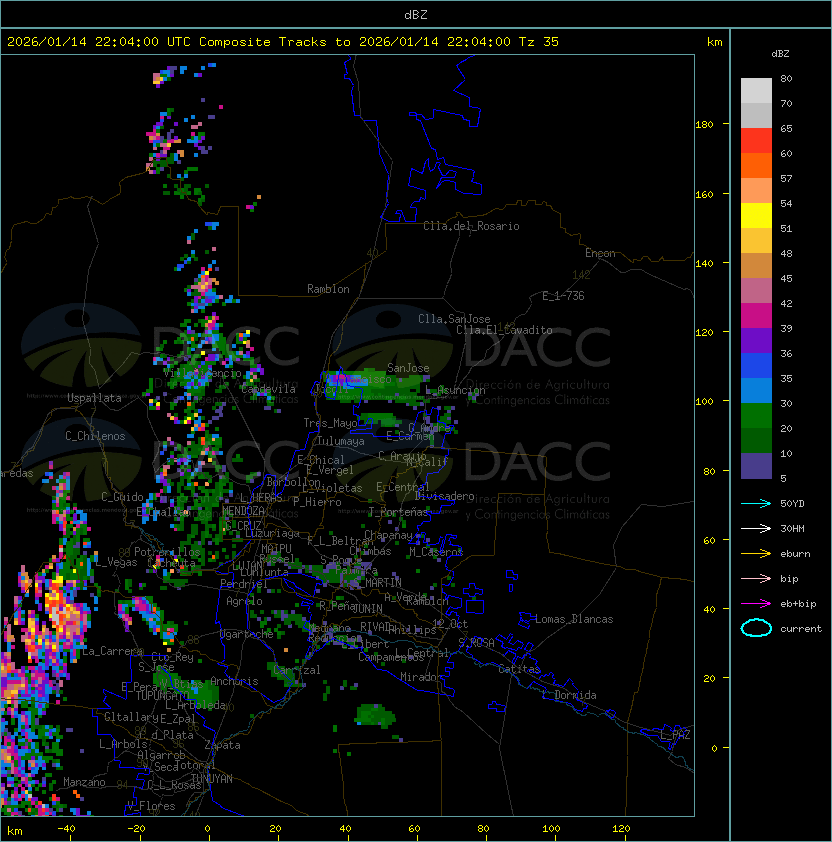832x842 pixels.
Task: Click the '30HM' legend label
Action: (x=792, y=528)
